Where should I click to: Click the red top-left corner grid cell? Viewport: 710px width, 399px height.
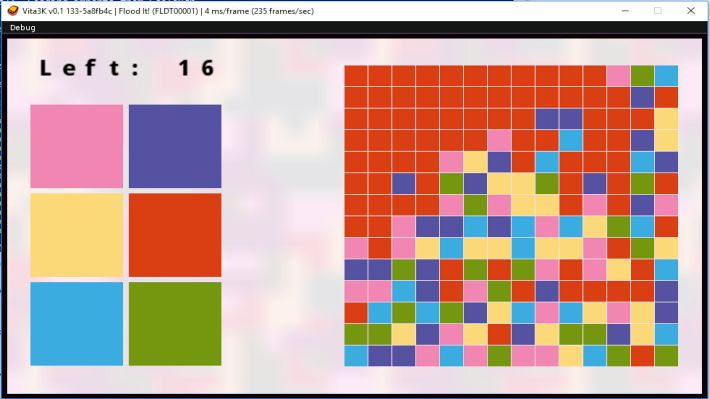[x=356, y=76]
